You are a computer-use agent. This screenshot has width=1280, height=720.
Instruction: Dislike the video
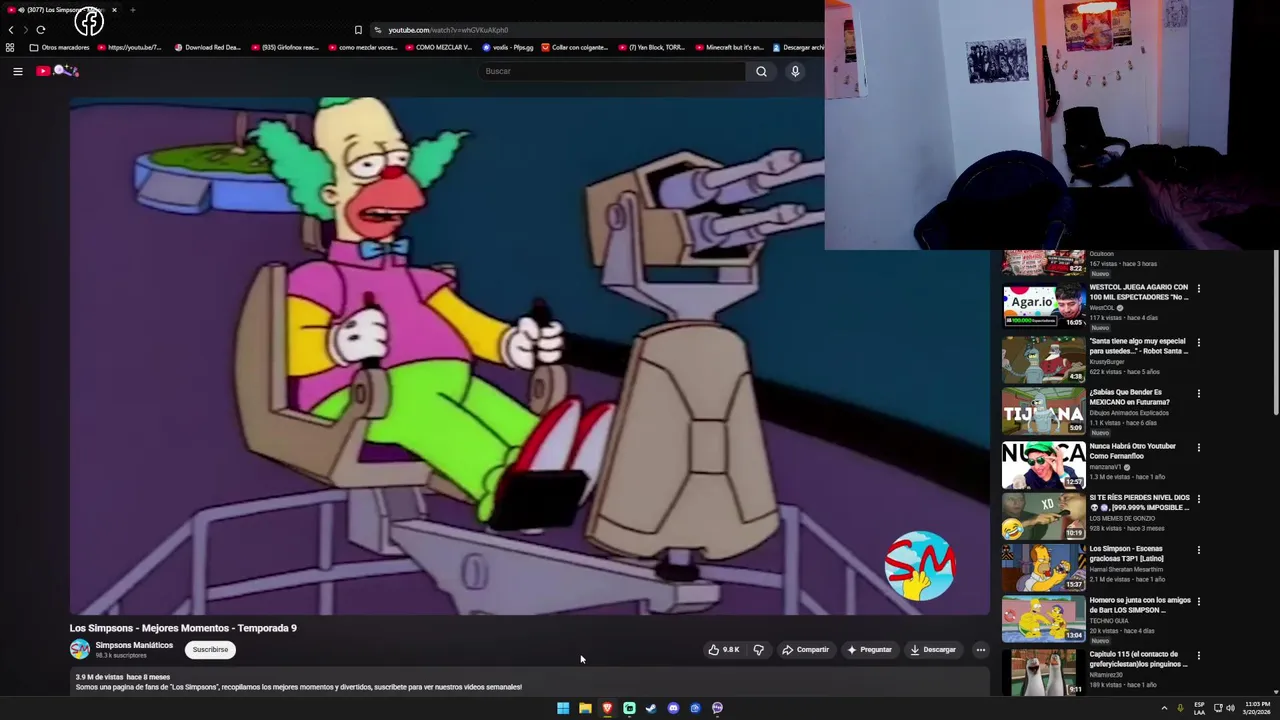click(x=758, y=650)
